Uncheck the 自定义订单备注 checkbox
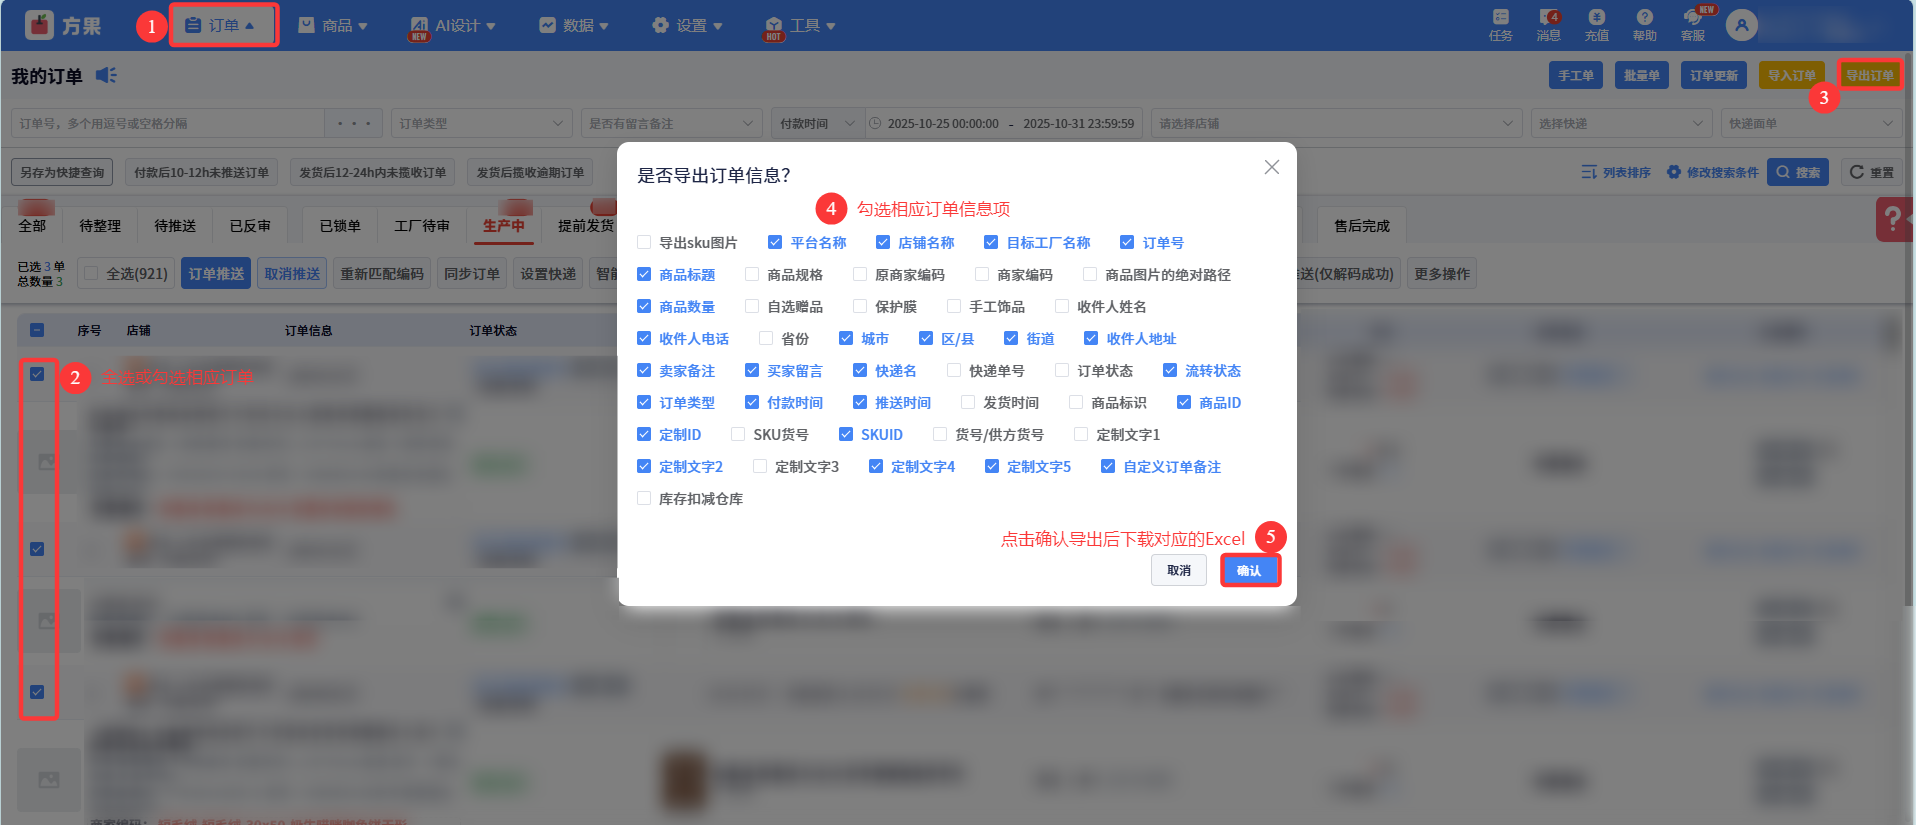Viewport: 1916px width, 825px height. (x=1108, y=466)
